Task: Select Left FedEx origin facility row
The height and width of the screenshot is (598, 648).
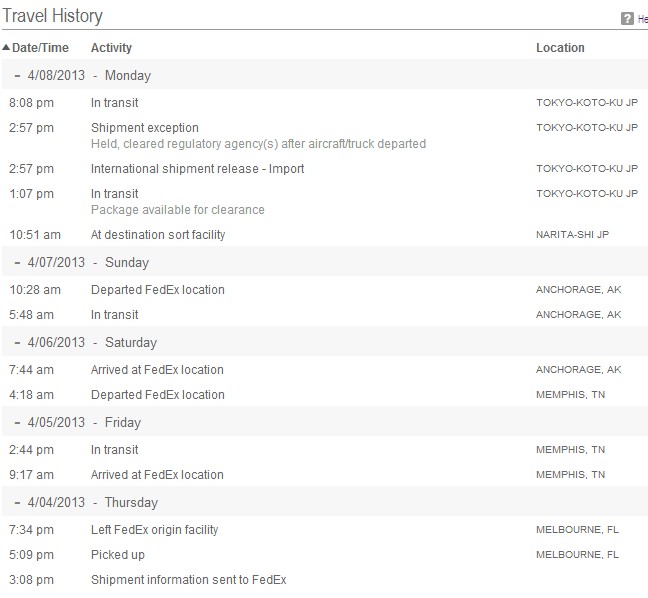Action: [x=324, y=530]
